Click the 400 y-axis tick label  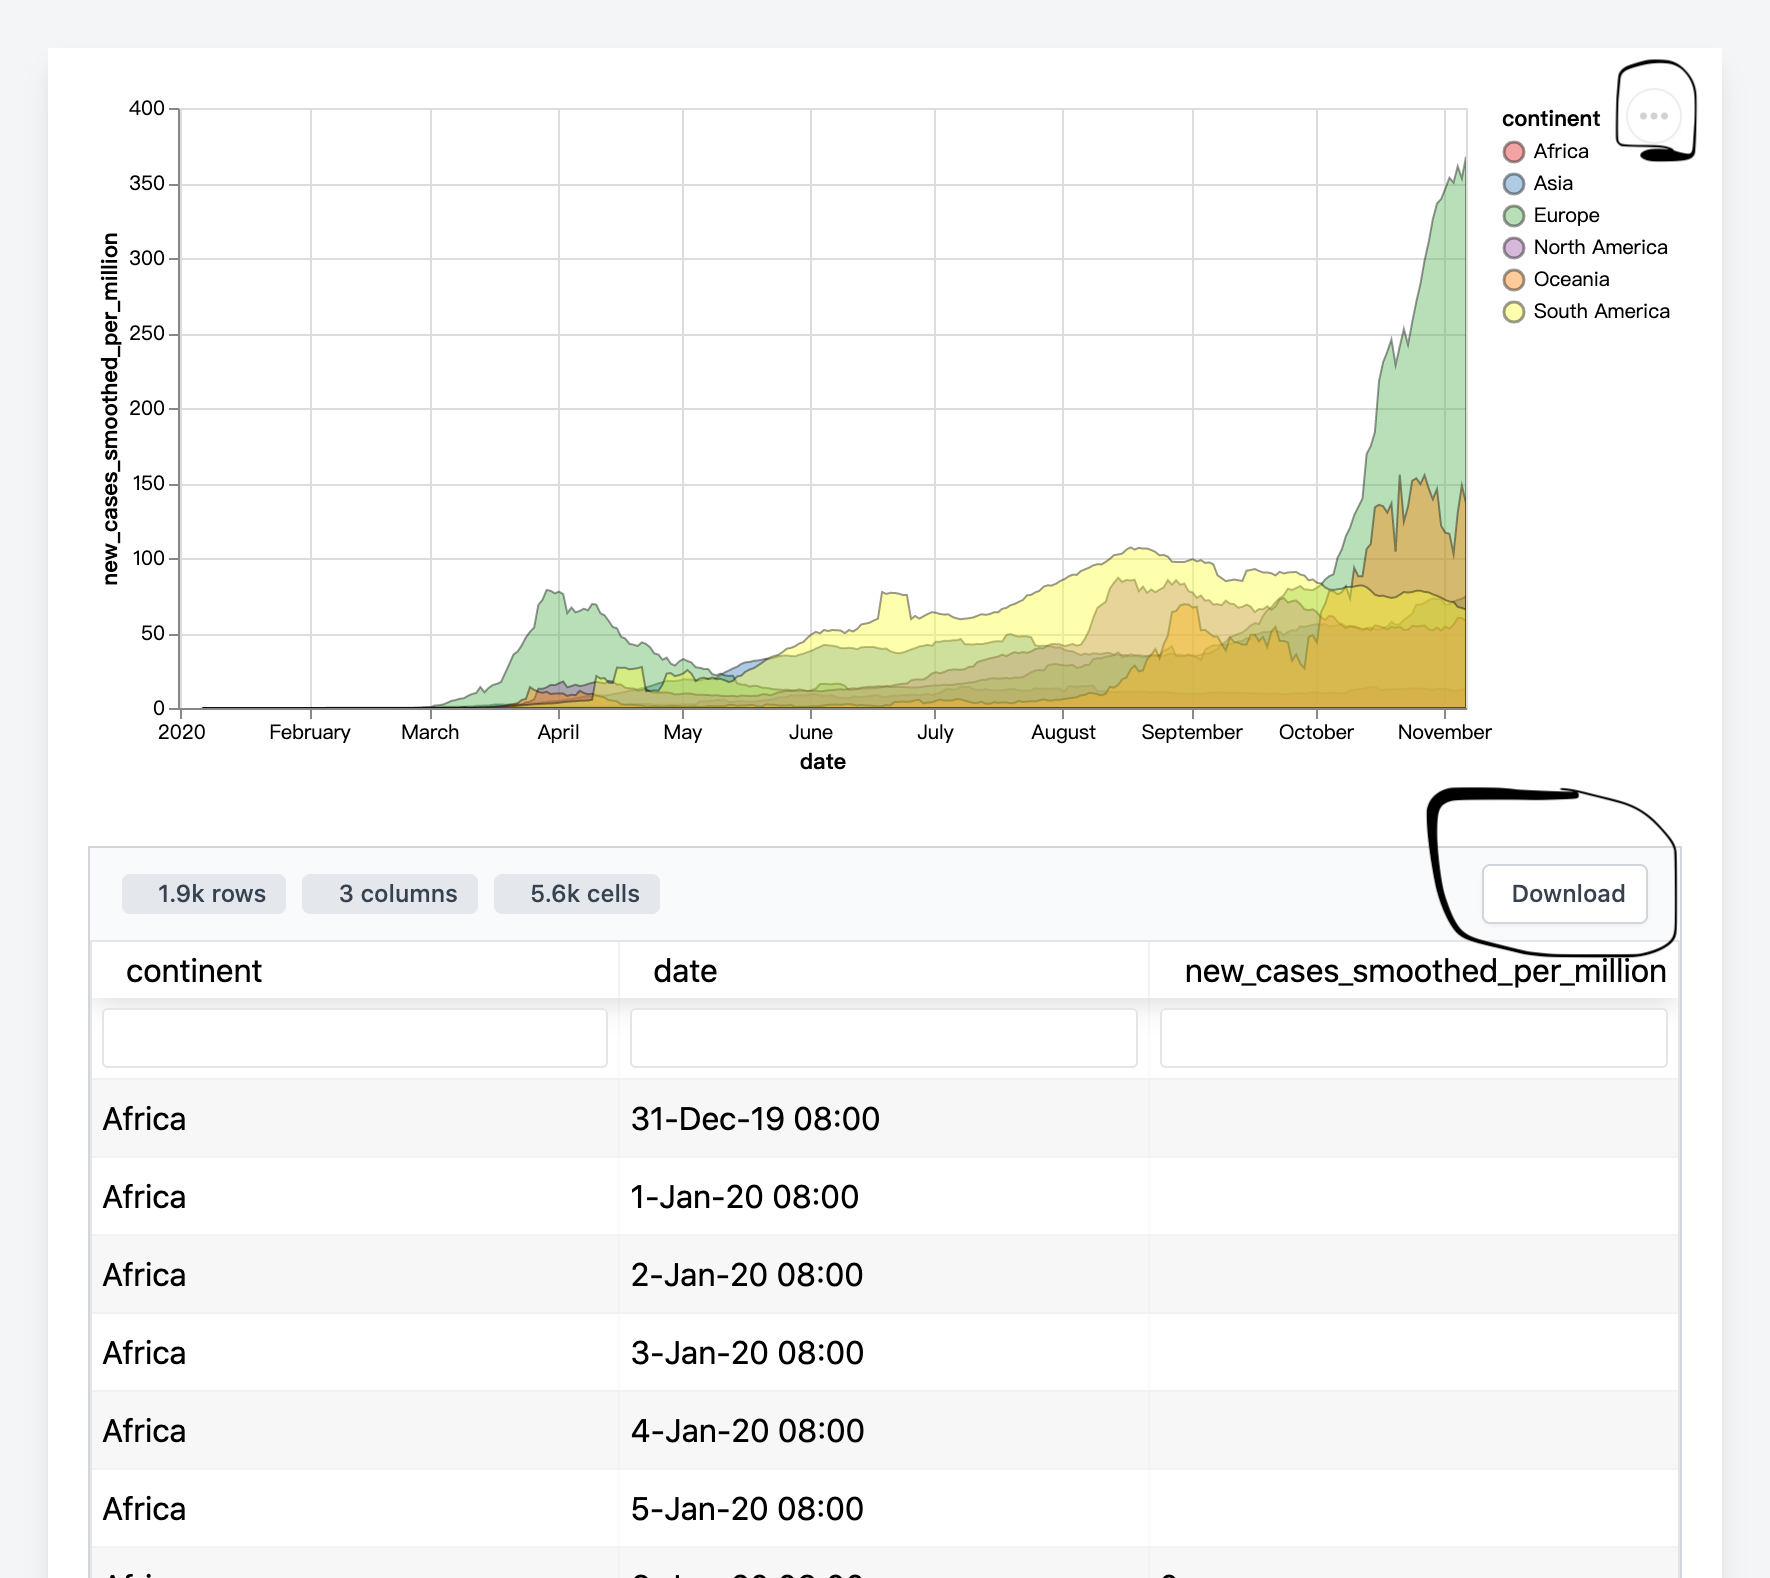(147, 108)
